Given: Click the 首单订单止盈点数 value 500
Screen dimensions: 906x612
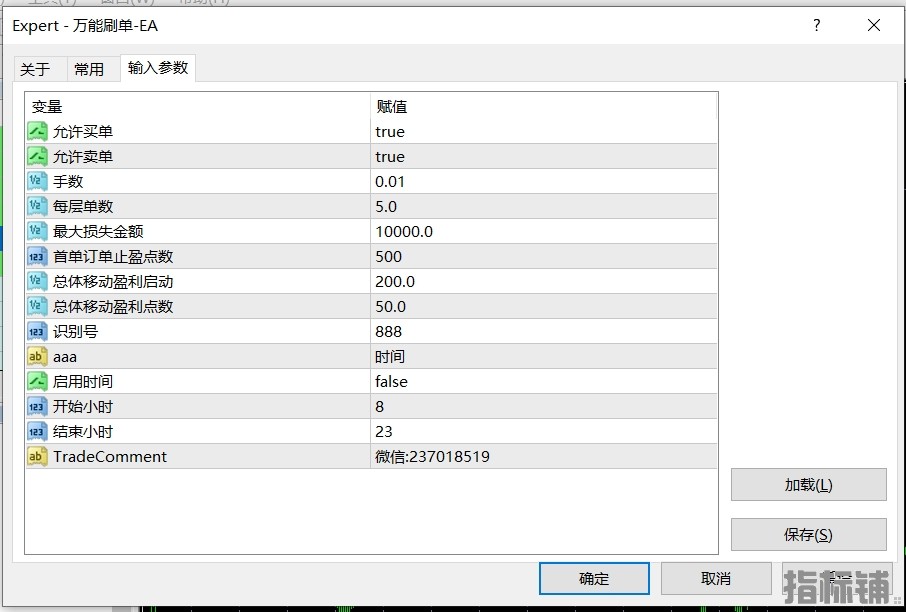Looking at the screenshot, I should point(388,257).
